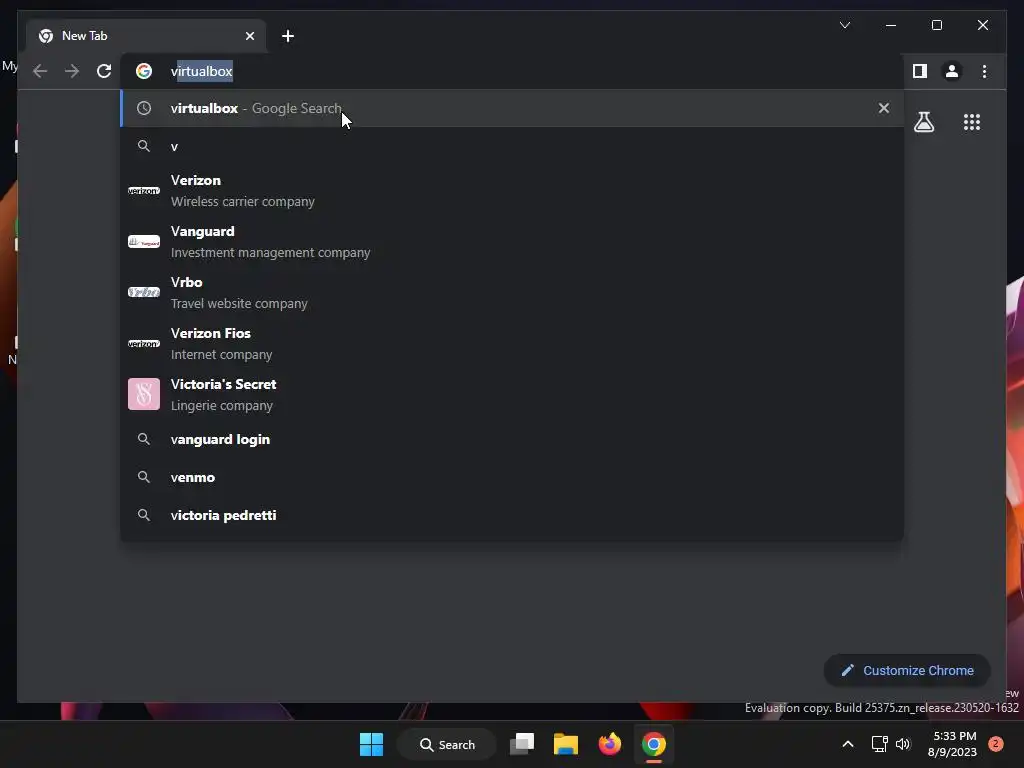Open Chrome Labs flask icon
The image size is (1024, 768).
pos(923,122)
